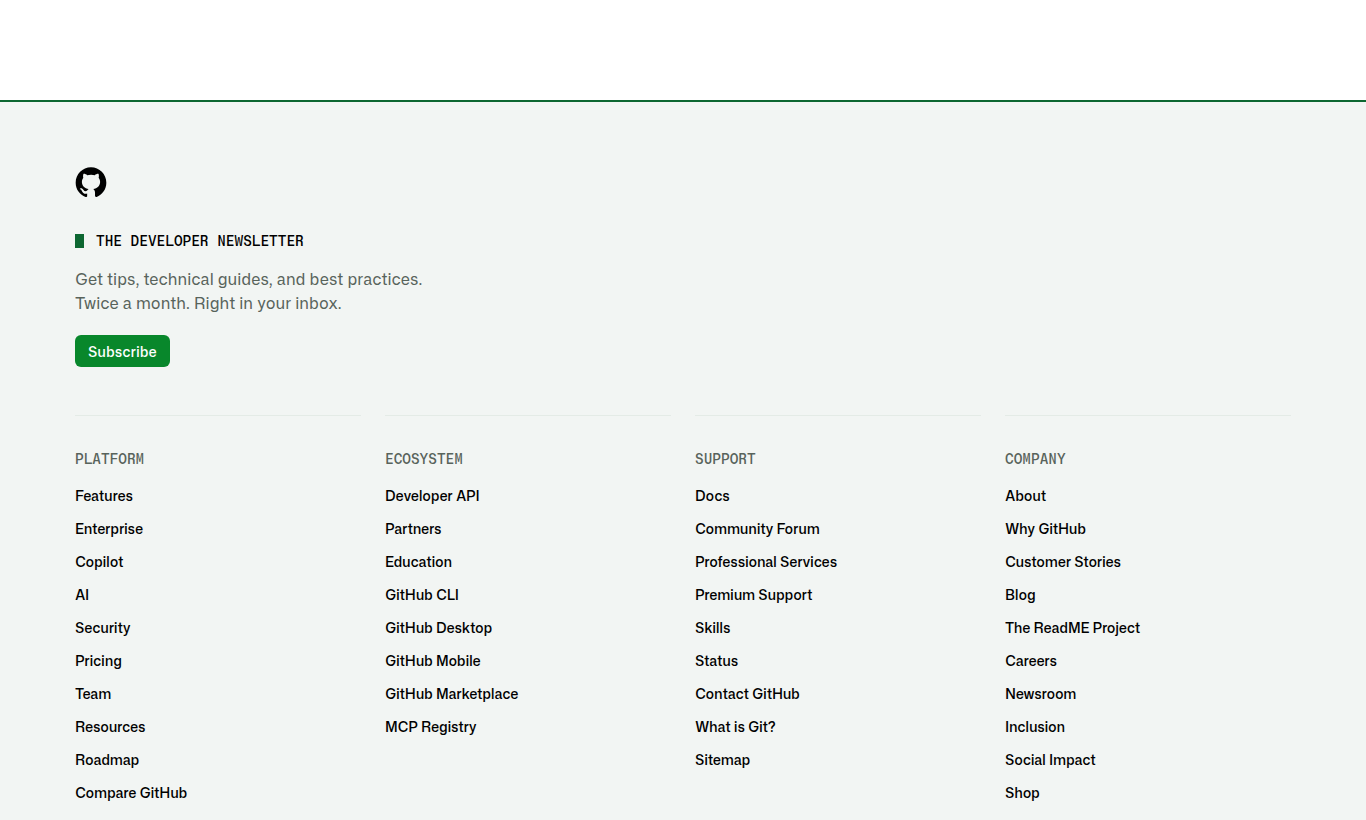Click the PLATFORM column heading
This screenshot has width=1366, height=820.
(x=109, y=459)
